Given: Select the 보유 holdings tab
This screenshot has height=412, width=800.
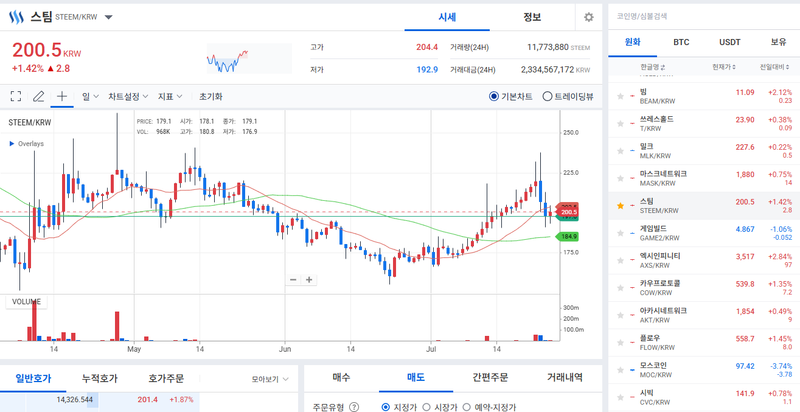Looking at the screenshot, I should (779, 42).
